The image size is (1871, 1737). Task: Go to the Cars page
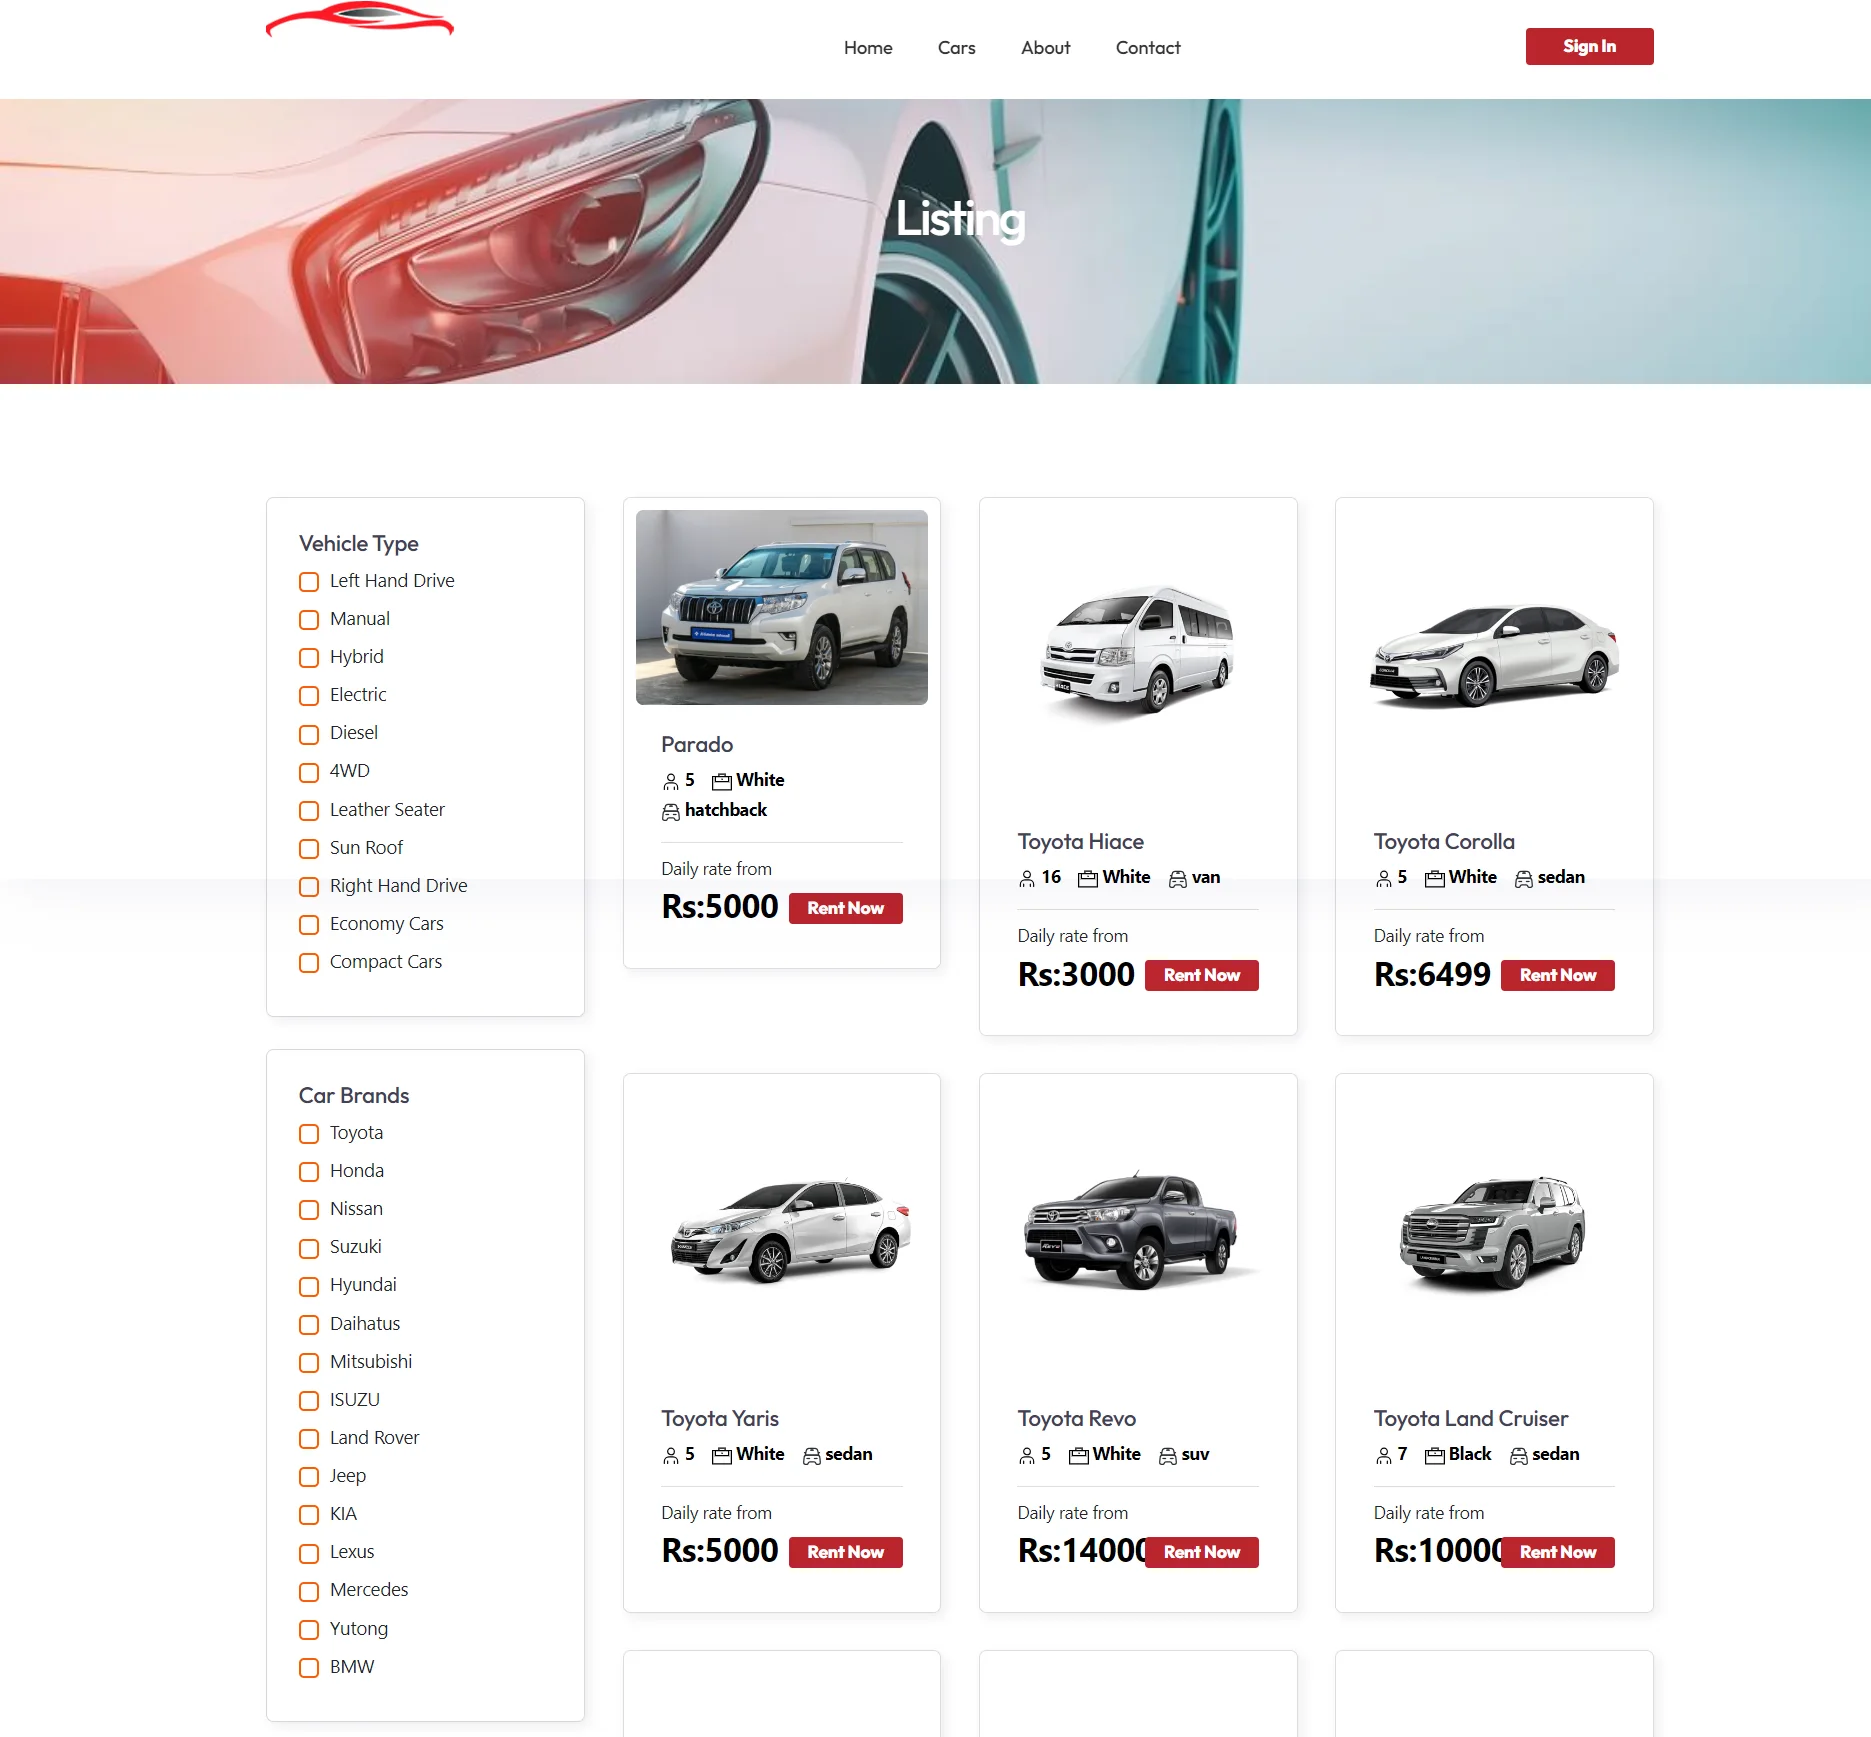(956, 48)
